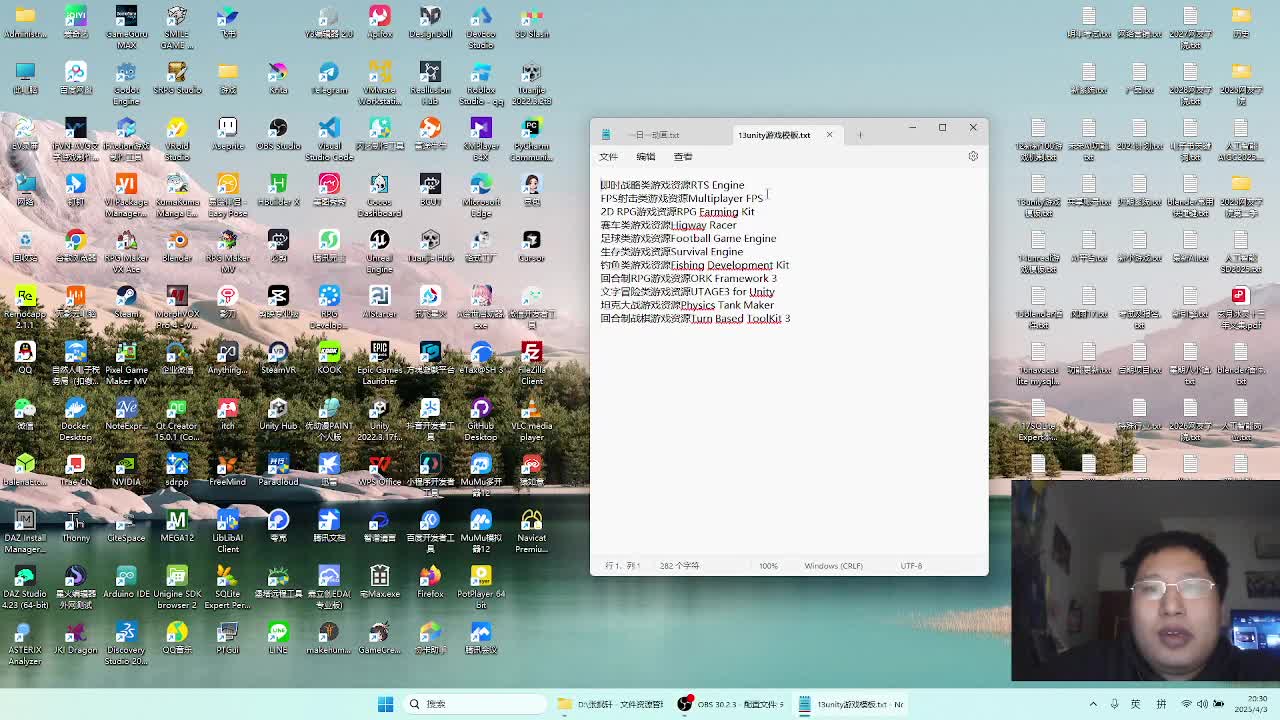The height and width of the screenshot is (720, 1280).
Task: Open Notepad settings gear icon
Action: (973, 156)
